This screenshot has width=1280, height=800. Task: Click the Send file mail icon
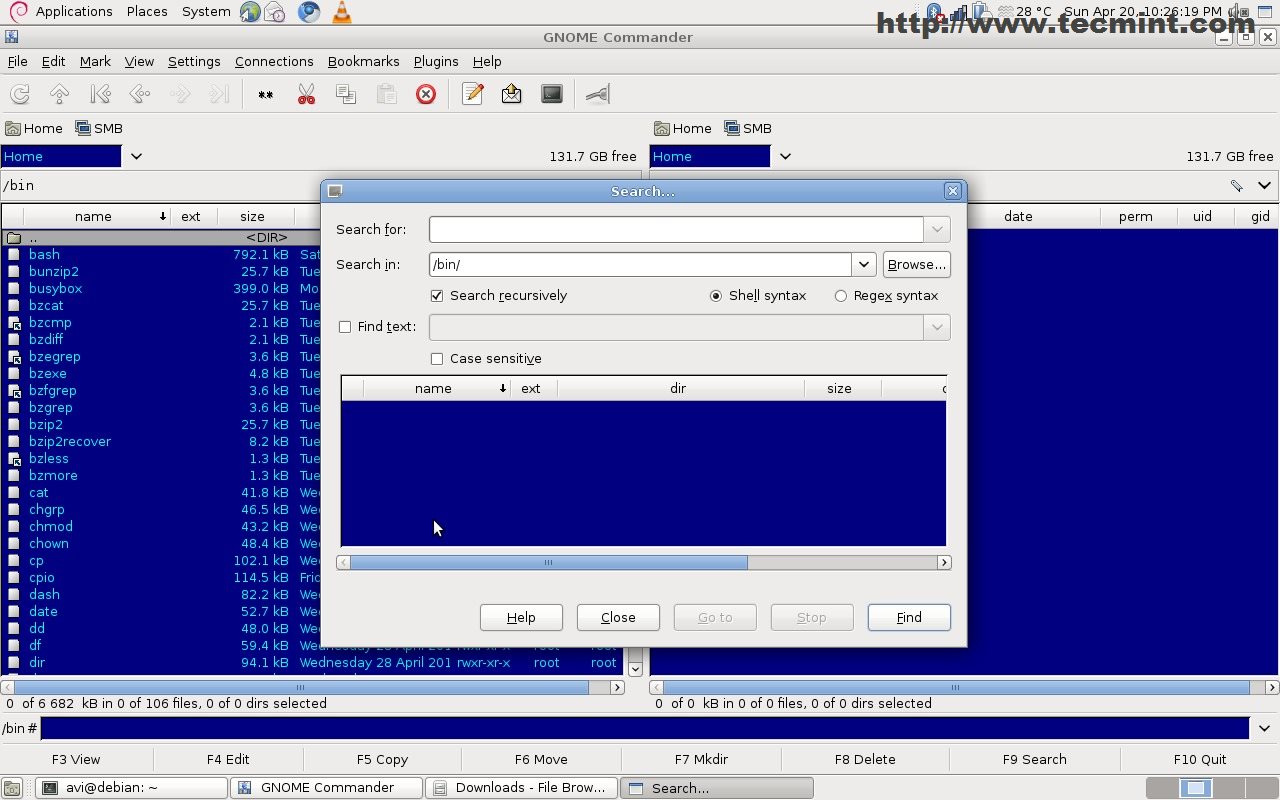point(512,94)
